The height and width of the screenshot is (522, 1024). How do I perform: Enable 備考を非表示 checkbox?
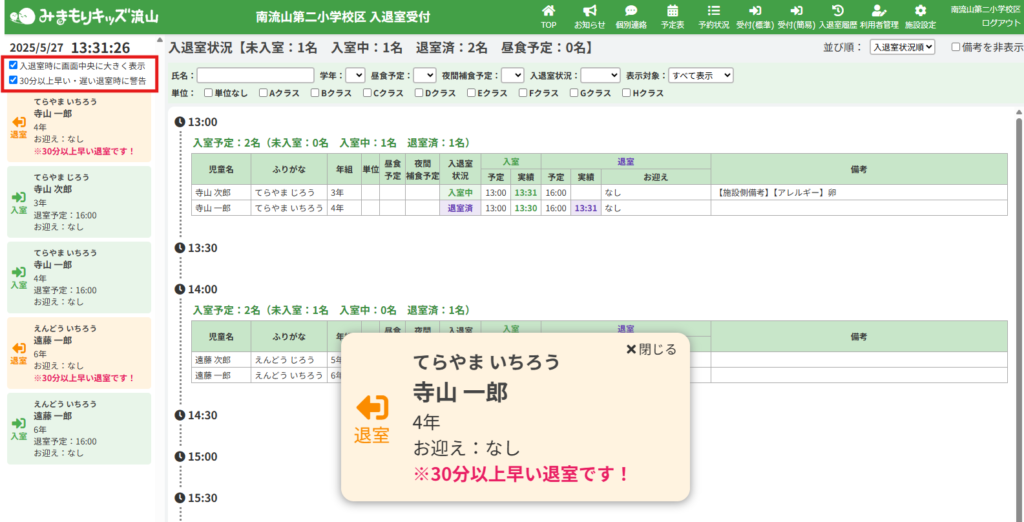tap(956, 47)
